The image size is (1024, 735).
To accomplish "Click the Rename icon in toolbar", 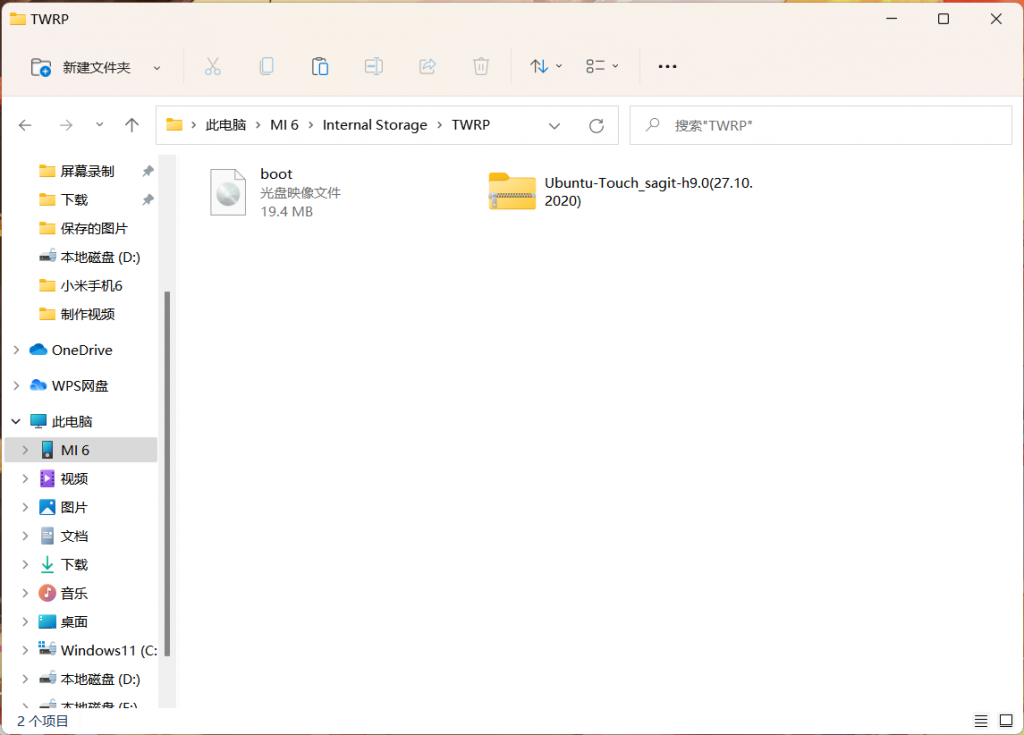I will [374, 66].
